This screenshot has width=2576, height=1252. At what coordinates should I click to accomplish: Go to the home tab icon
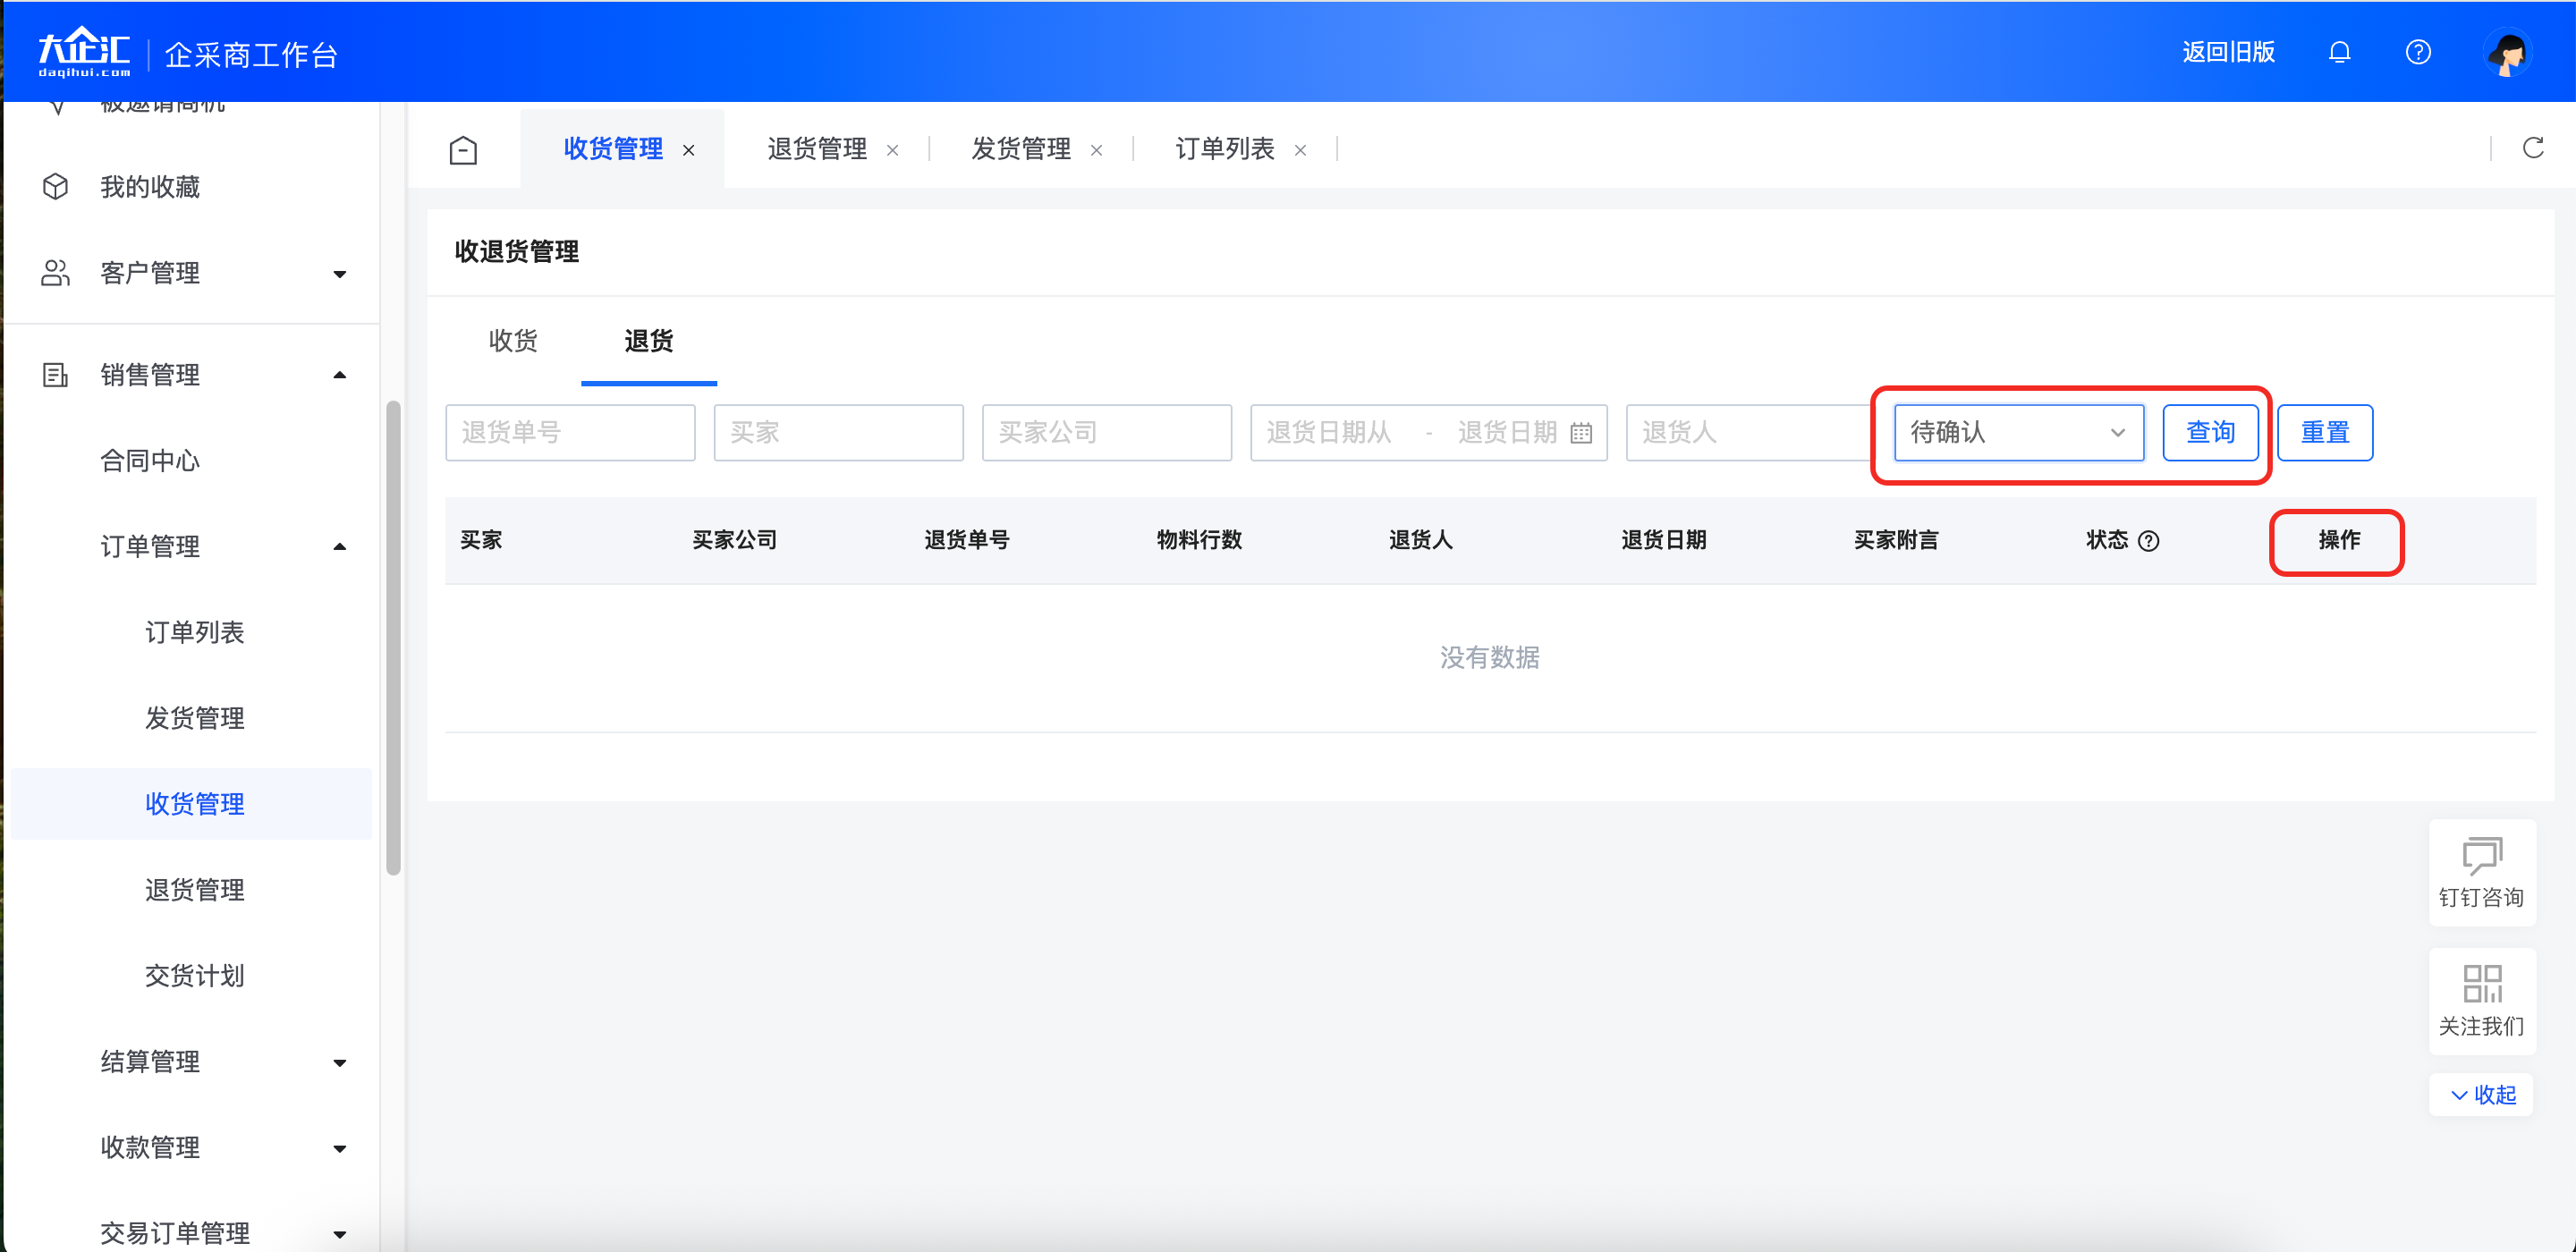(463, 150)
